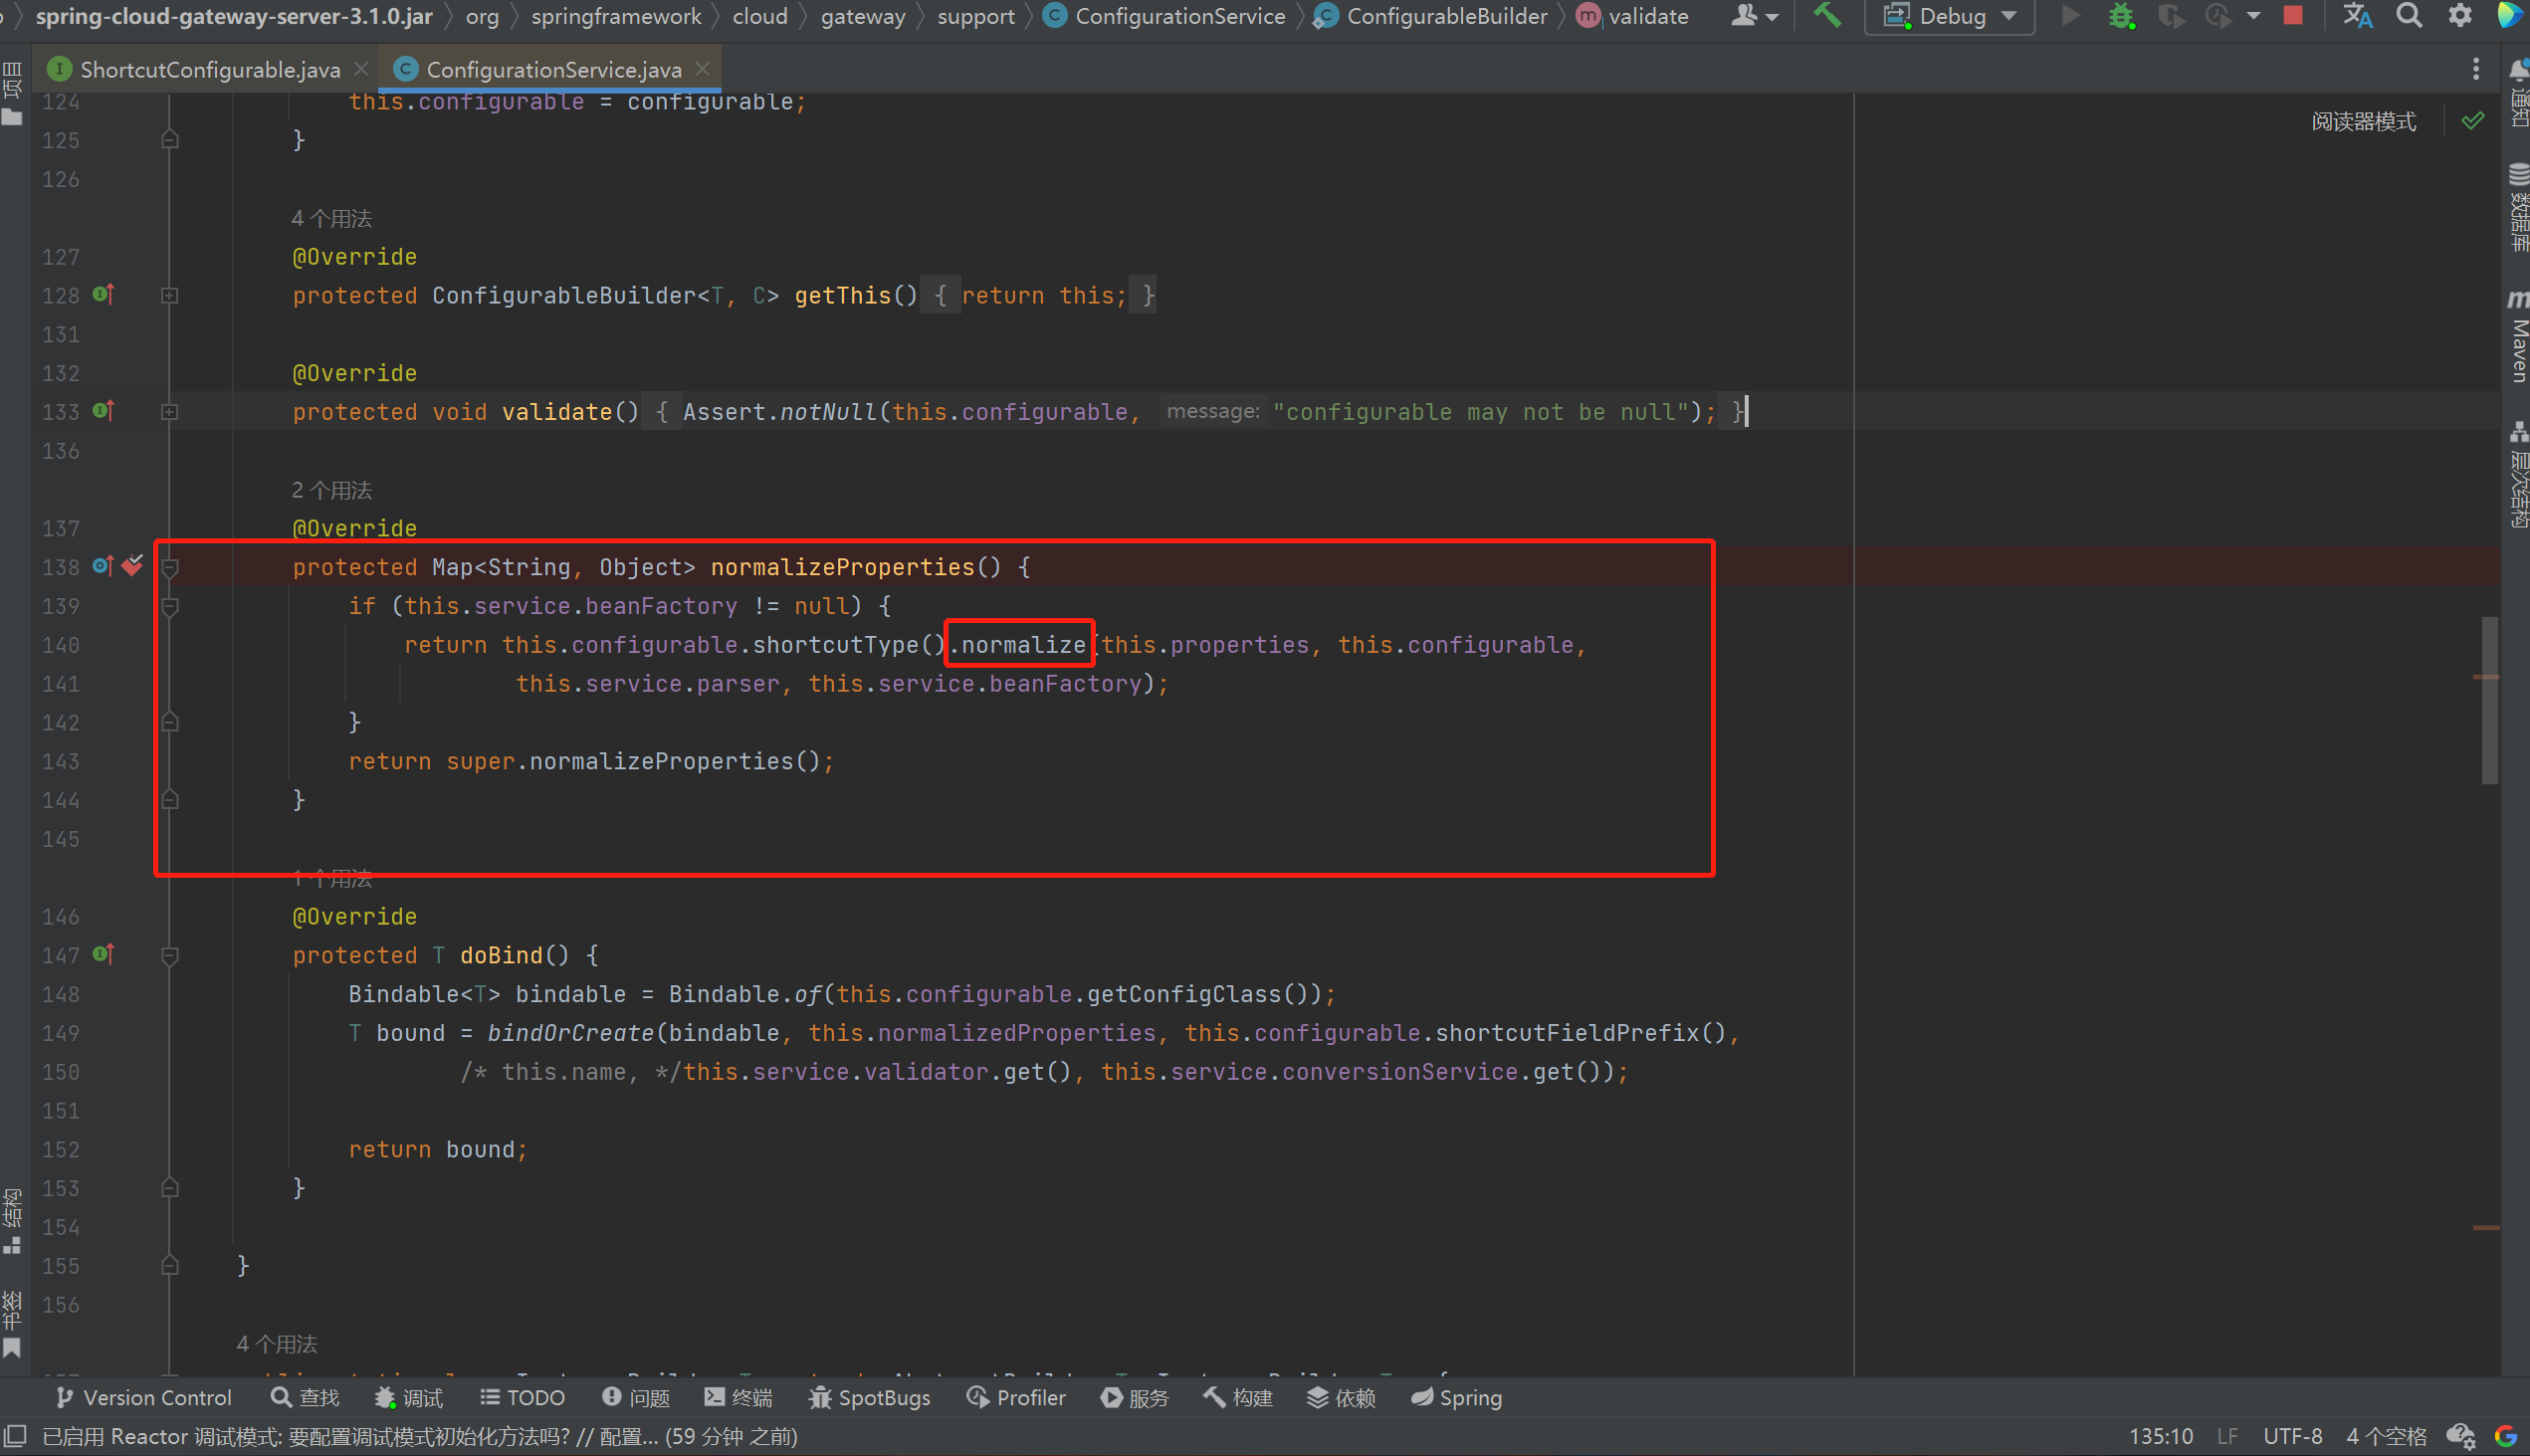Screen dimensions: 2530x1456
Task: Click the Profiler run icon in toolbar
Action: [x=2218, y=16]
